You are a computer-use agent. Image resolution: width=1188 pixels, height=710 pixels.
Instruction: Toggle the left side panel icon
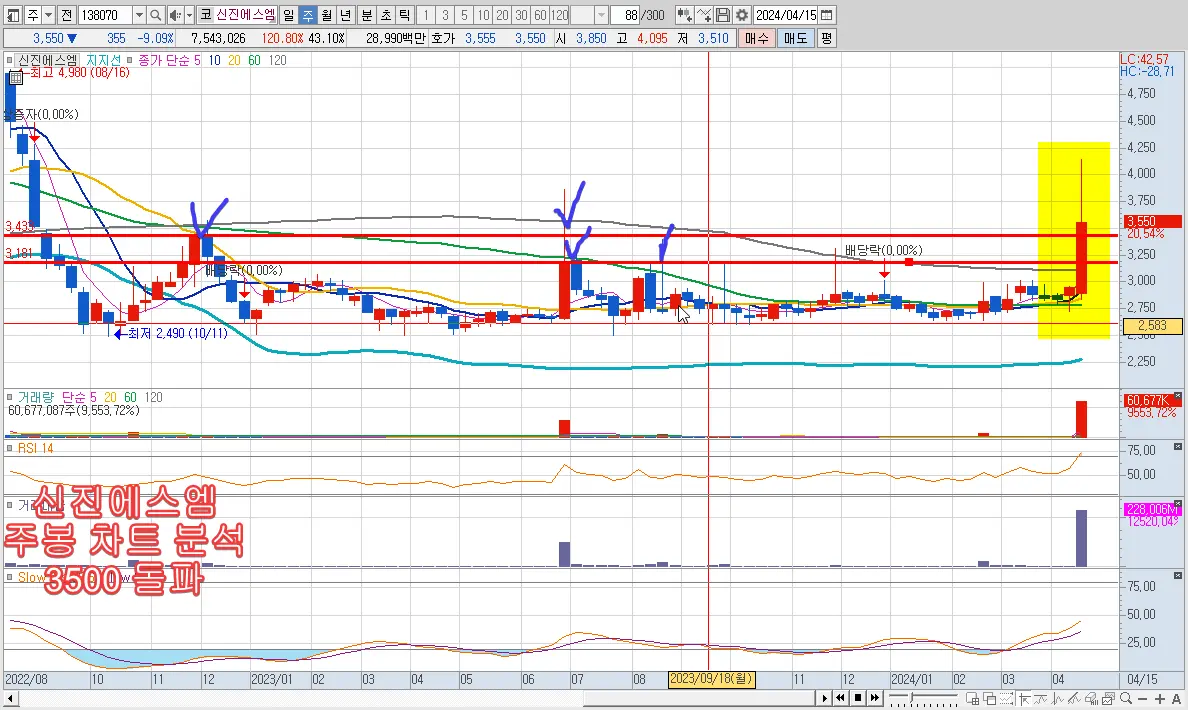[14, 15]
